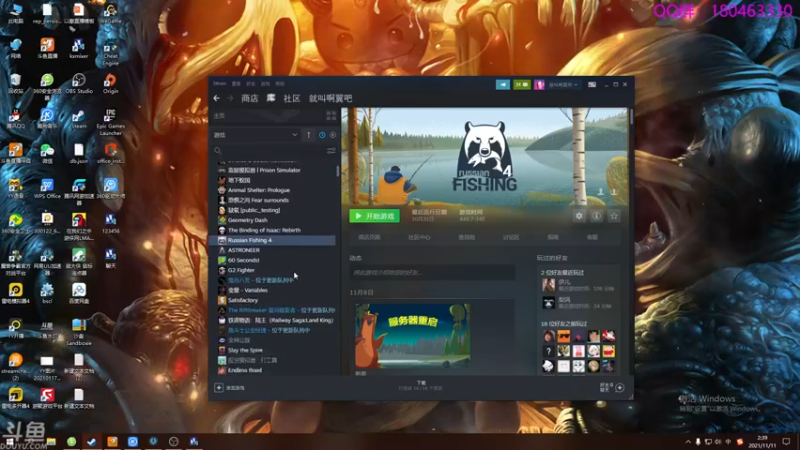The height and width of the screenshot is (450, 800).
Task: Open game settings gear icon
Action: pos(579,216)
